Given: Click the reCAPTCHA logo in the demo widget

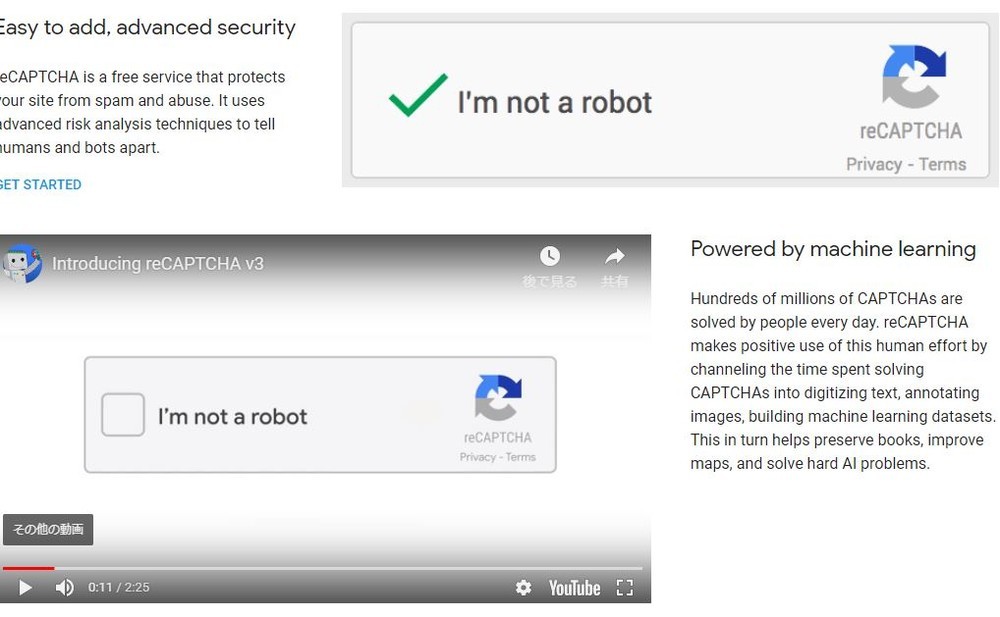Looking at the screenshot, I should coord(915,75).
